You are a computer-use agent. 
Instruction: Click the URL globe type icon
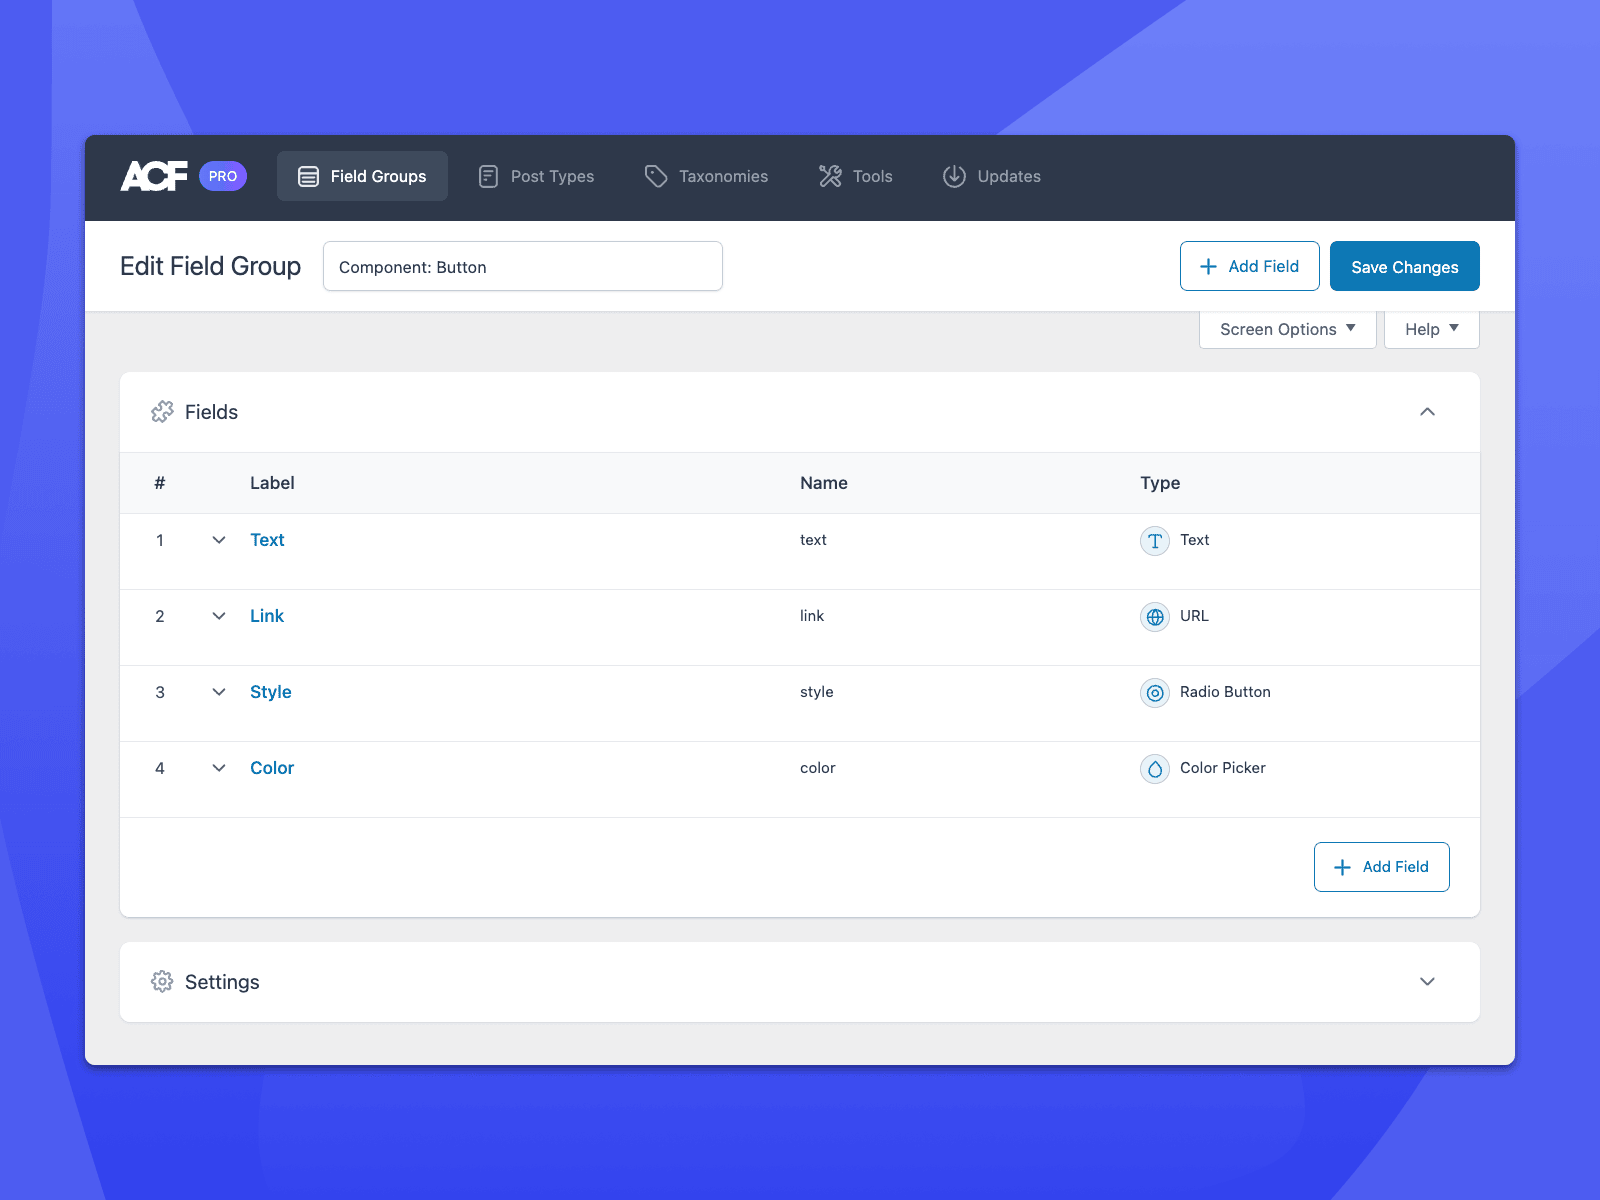[1155, 617]
